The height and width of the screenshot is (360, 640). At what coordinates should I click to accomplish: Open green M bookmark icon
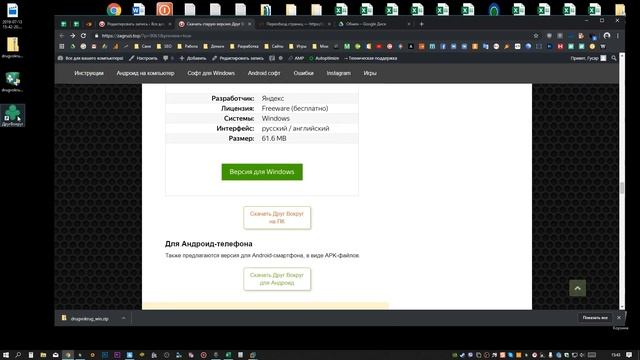pos(347,47)
